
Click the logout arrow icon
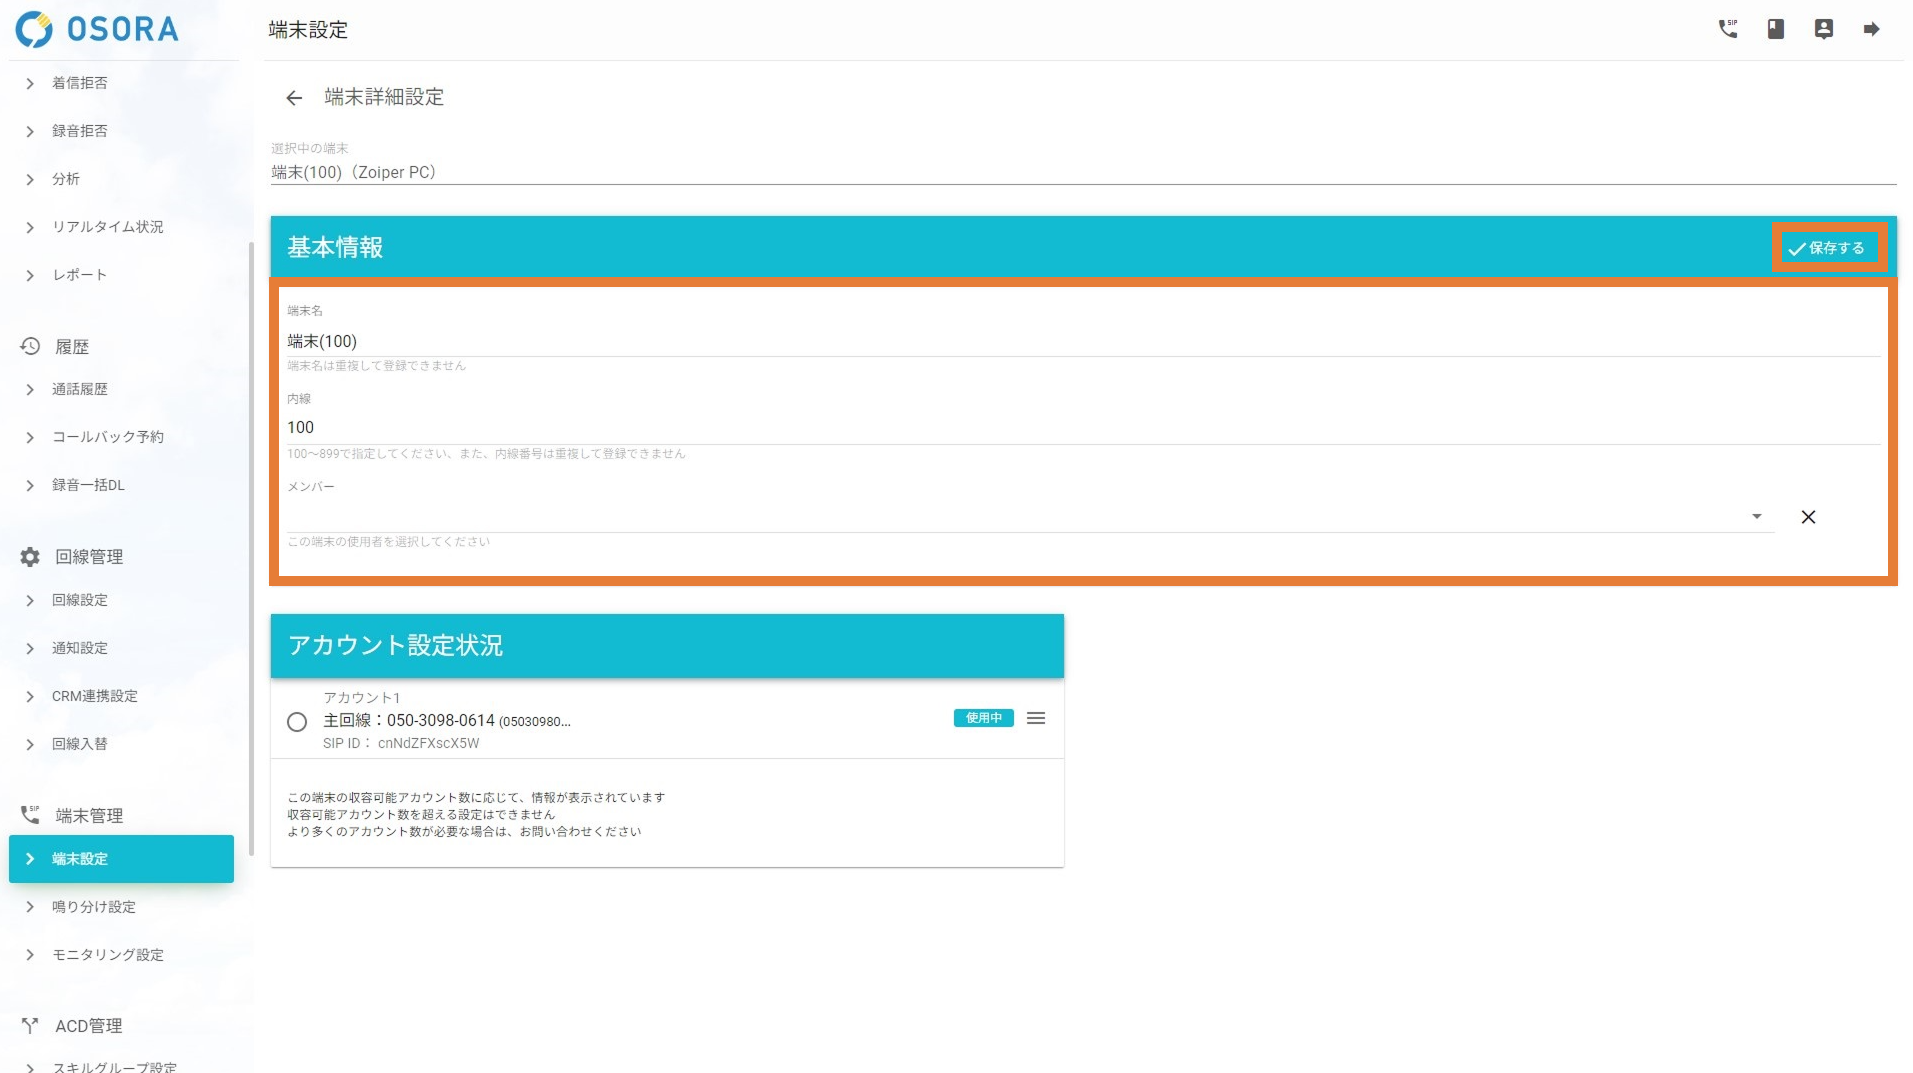click(1871, 29)
